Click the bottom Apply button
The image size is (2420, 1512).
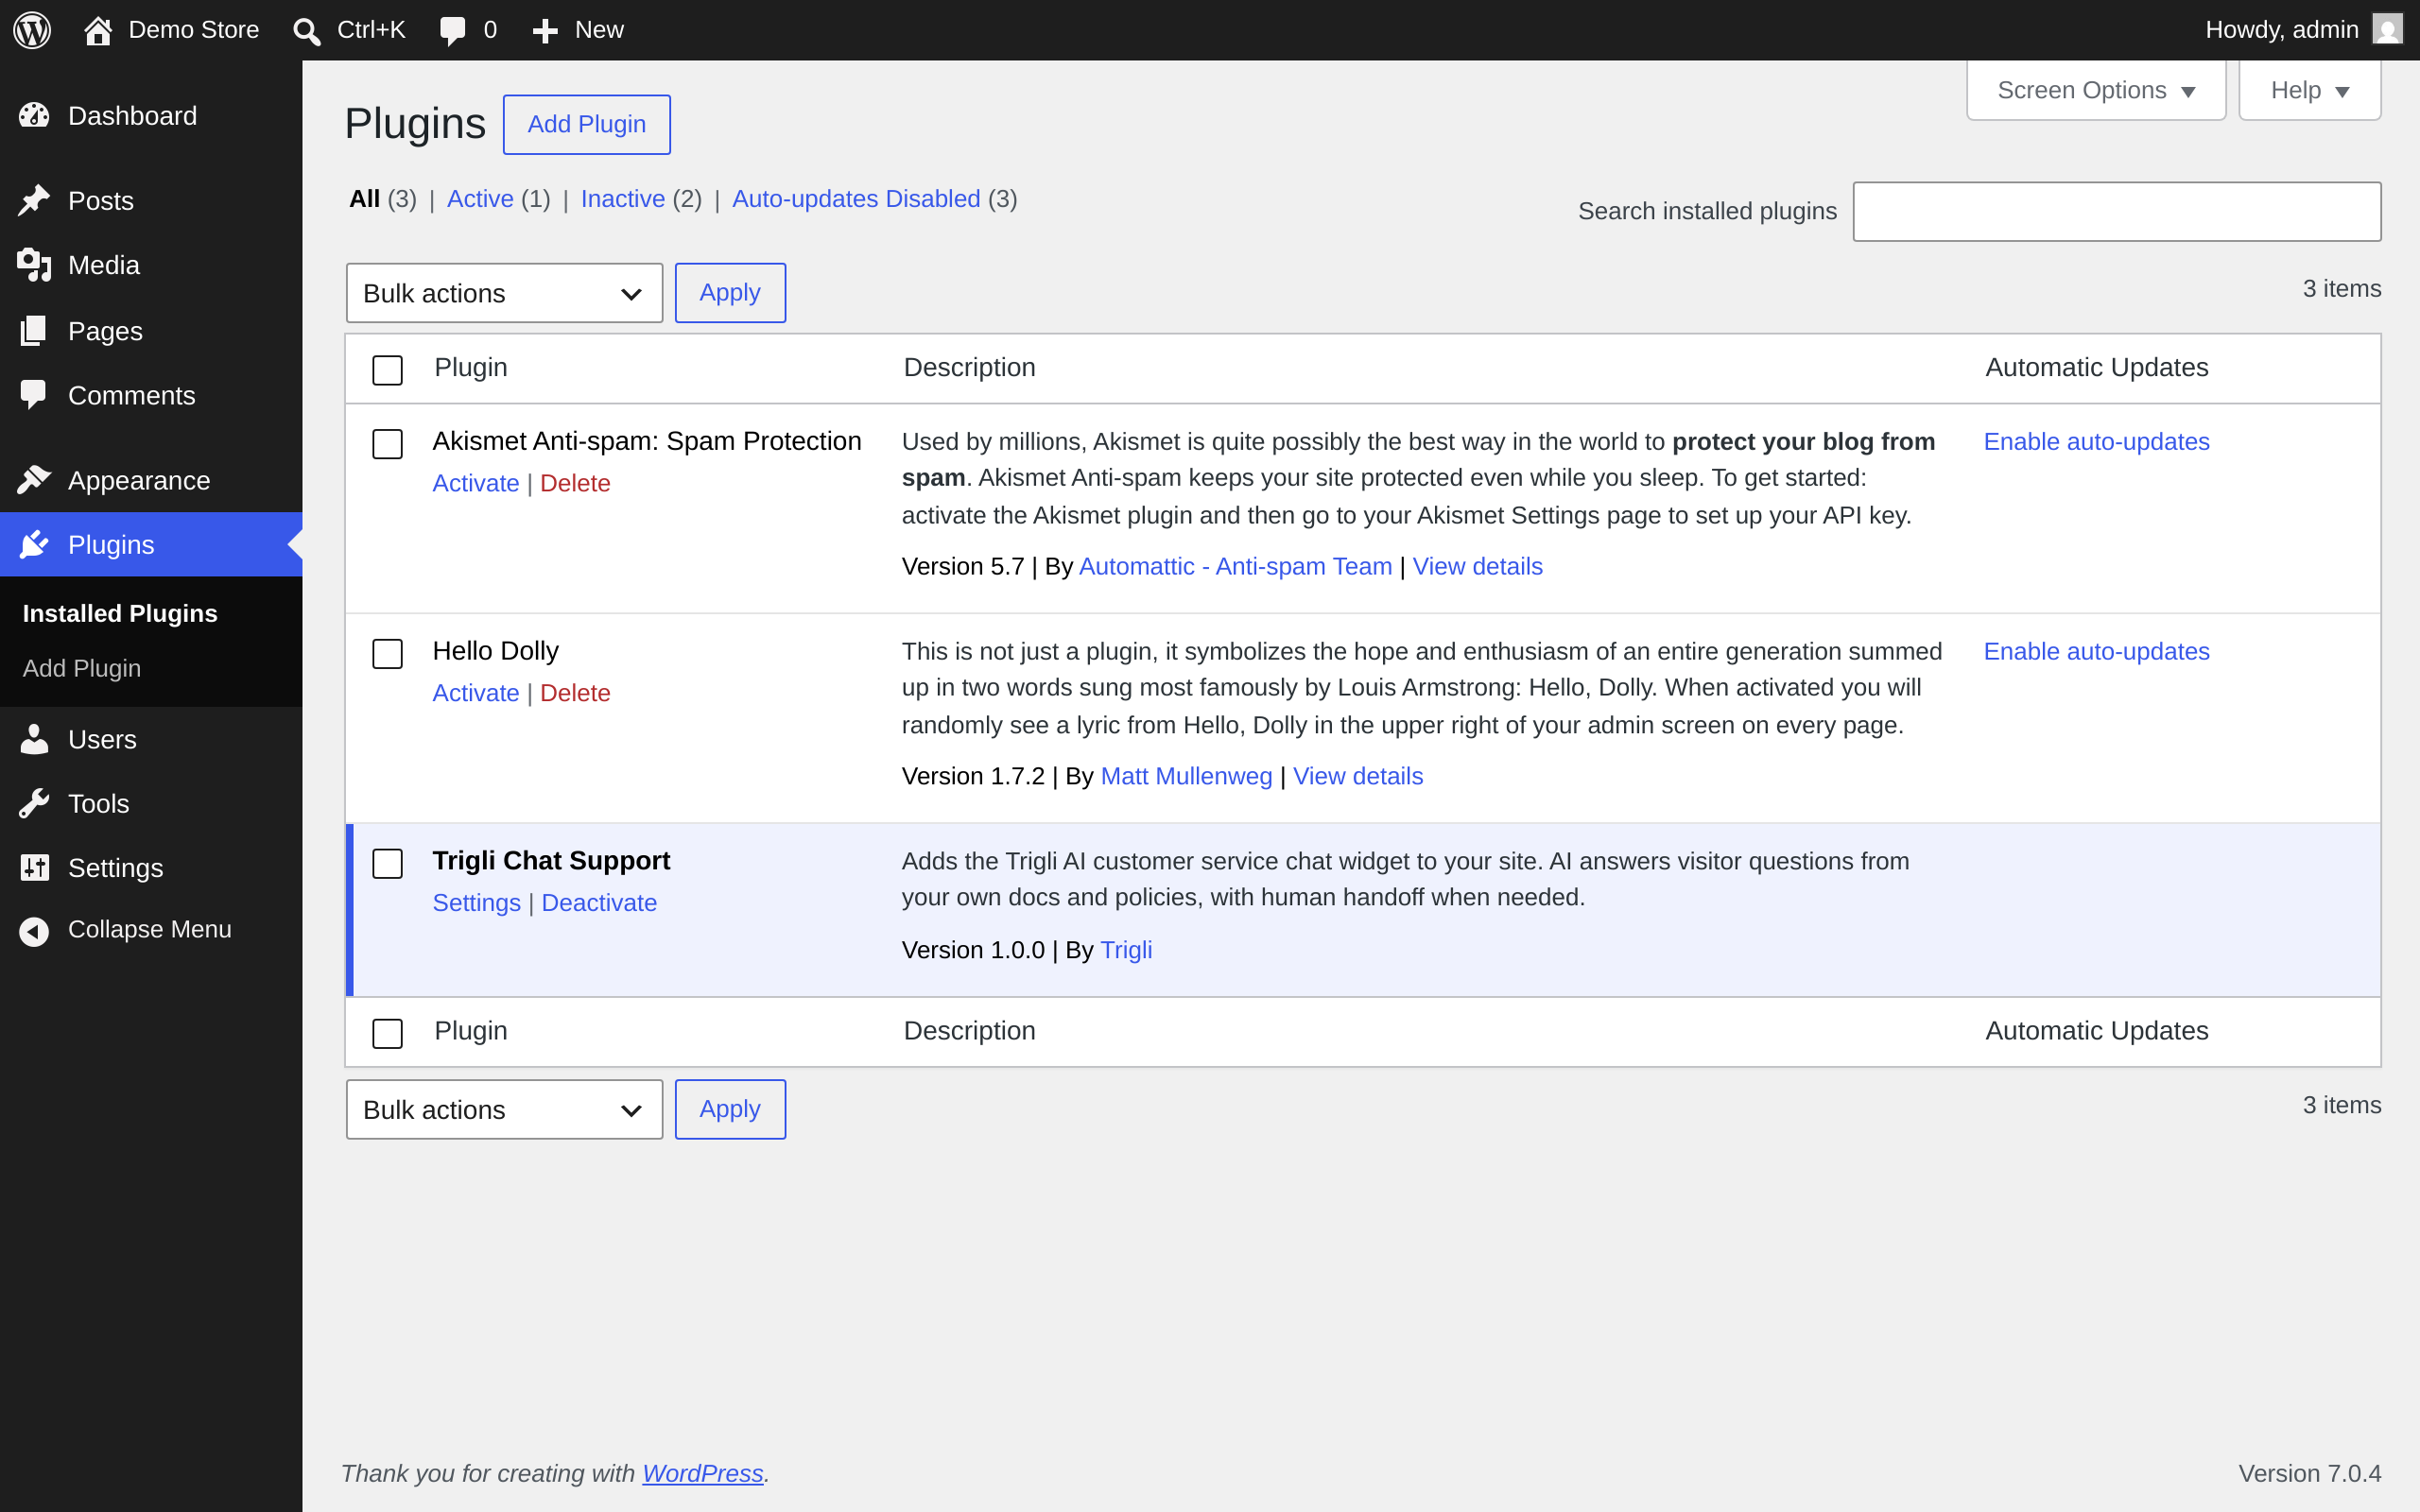coord(730,1109)
